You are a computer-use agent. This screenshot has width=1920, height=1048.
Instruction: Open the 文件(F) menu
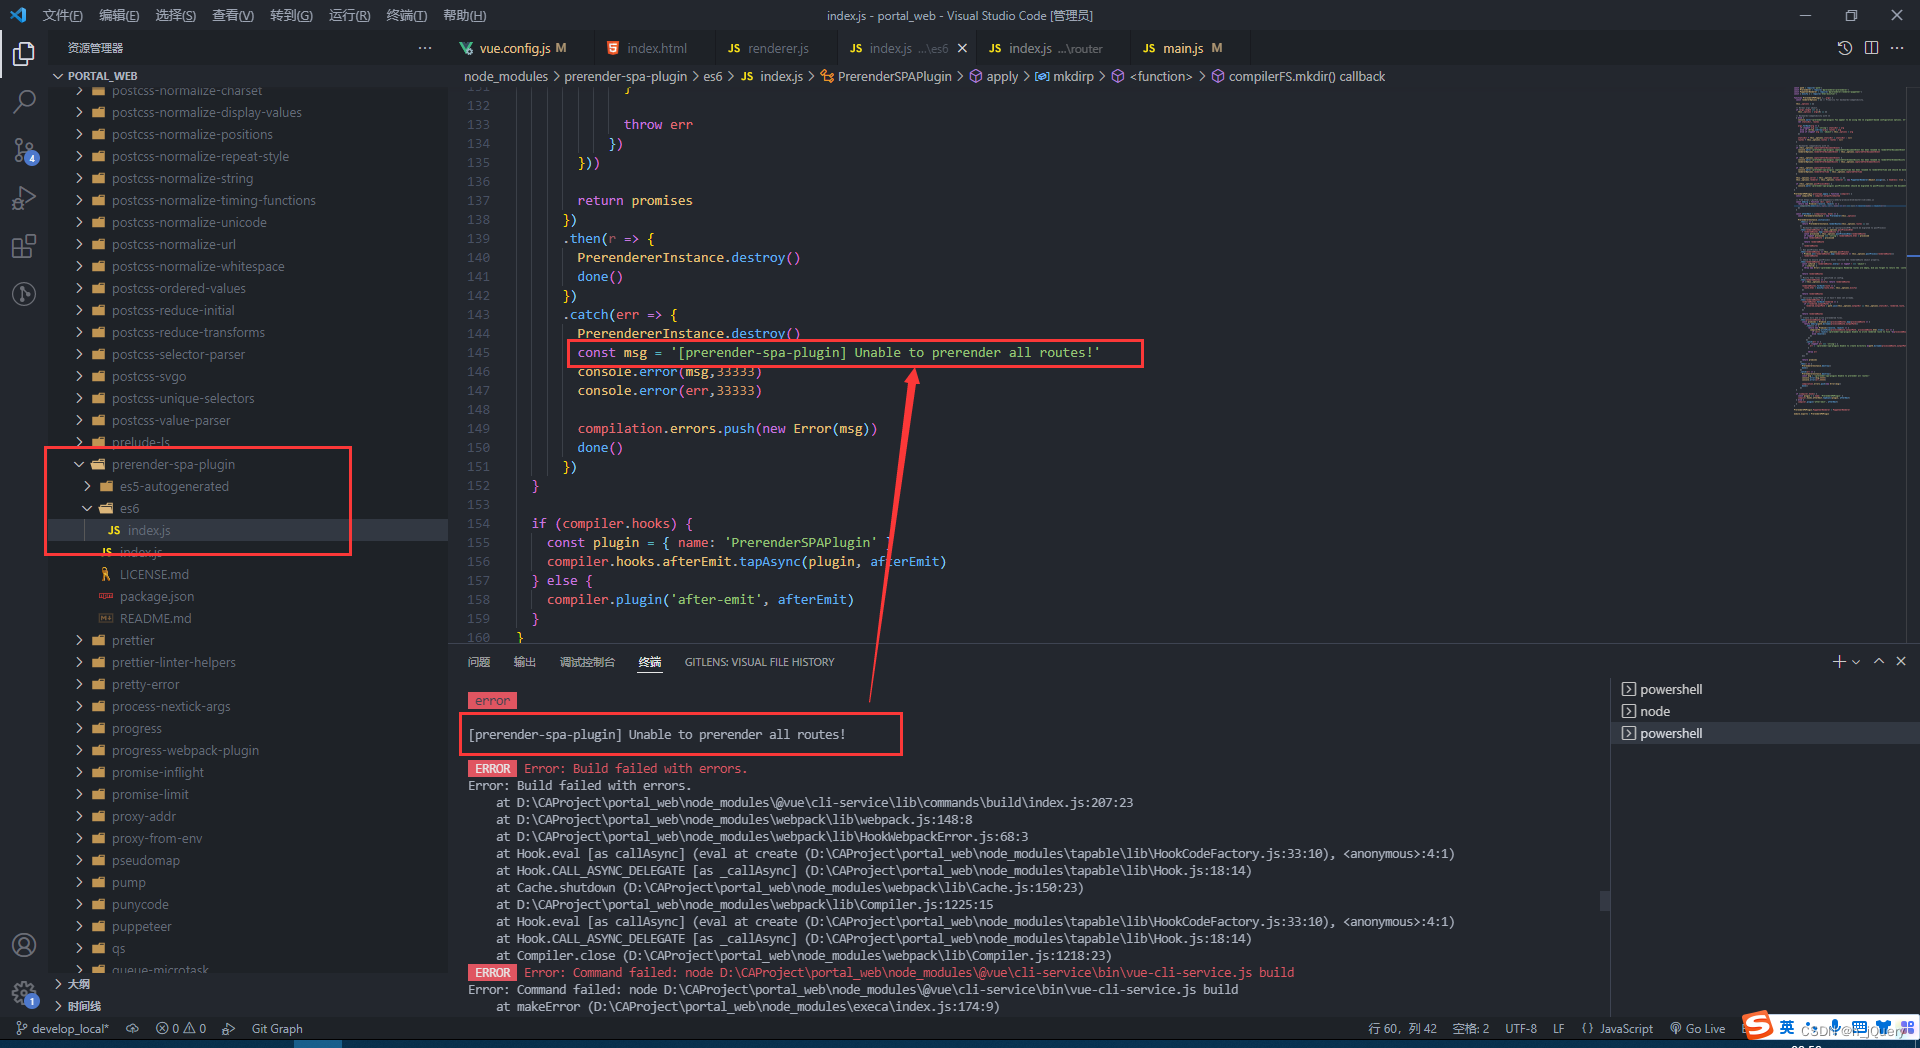[x=63, y=15]
